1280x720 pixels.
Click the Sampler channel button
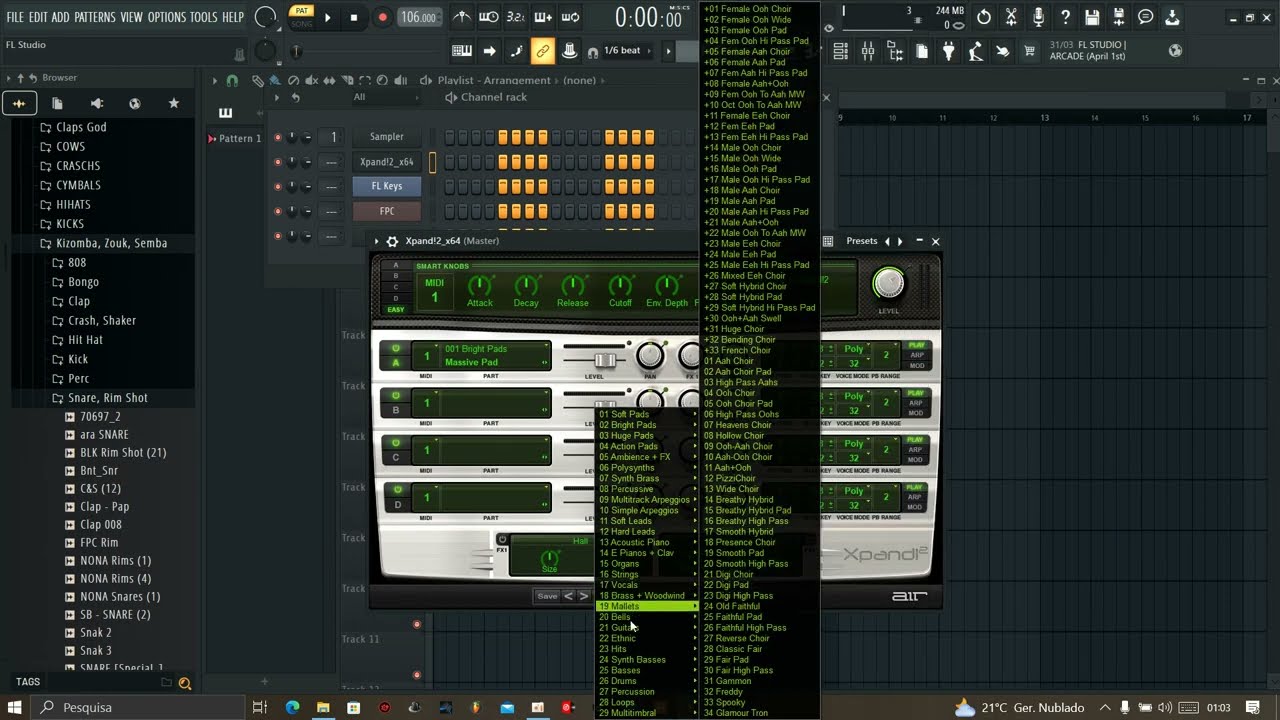click(x=387, y=137)
